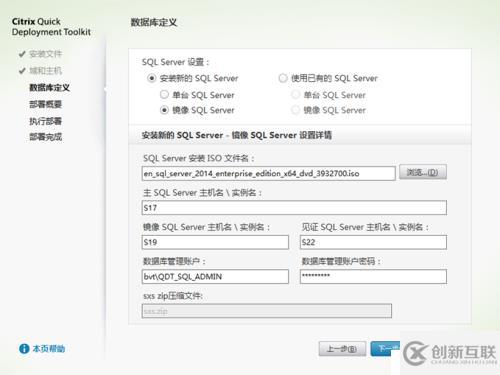Click the 上一步 back button
The height and width of the screenshot is (375, 500).
[342, 349]
